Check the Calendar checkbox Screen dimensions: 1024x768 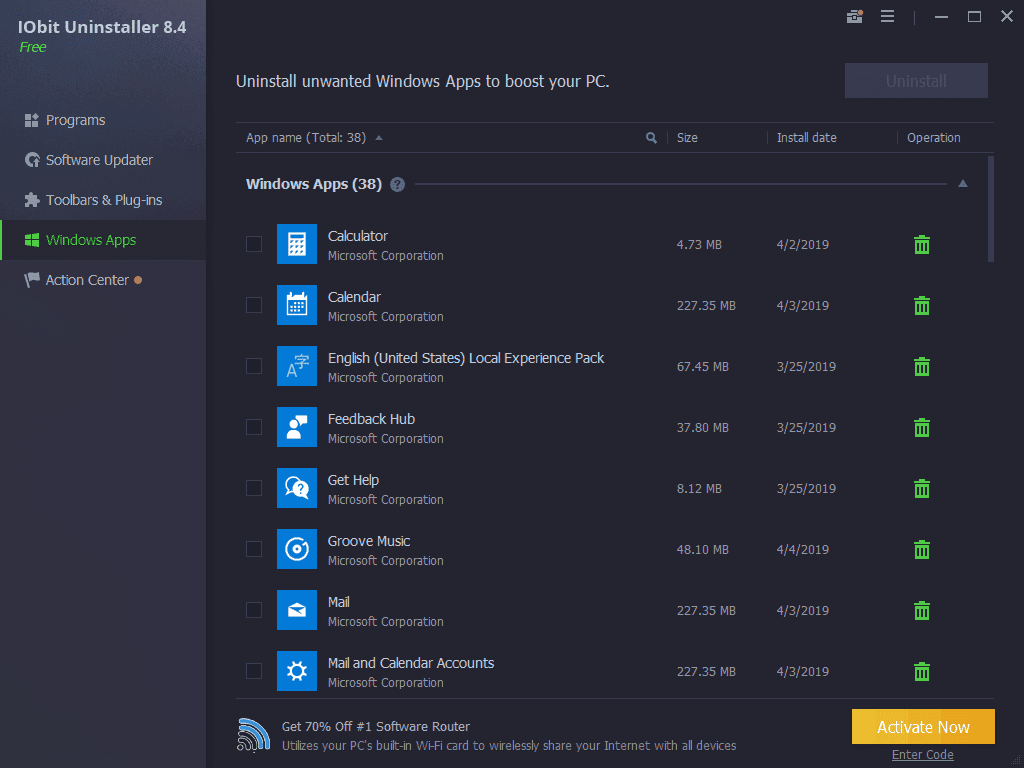tap(254, 305)
